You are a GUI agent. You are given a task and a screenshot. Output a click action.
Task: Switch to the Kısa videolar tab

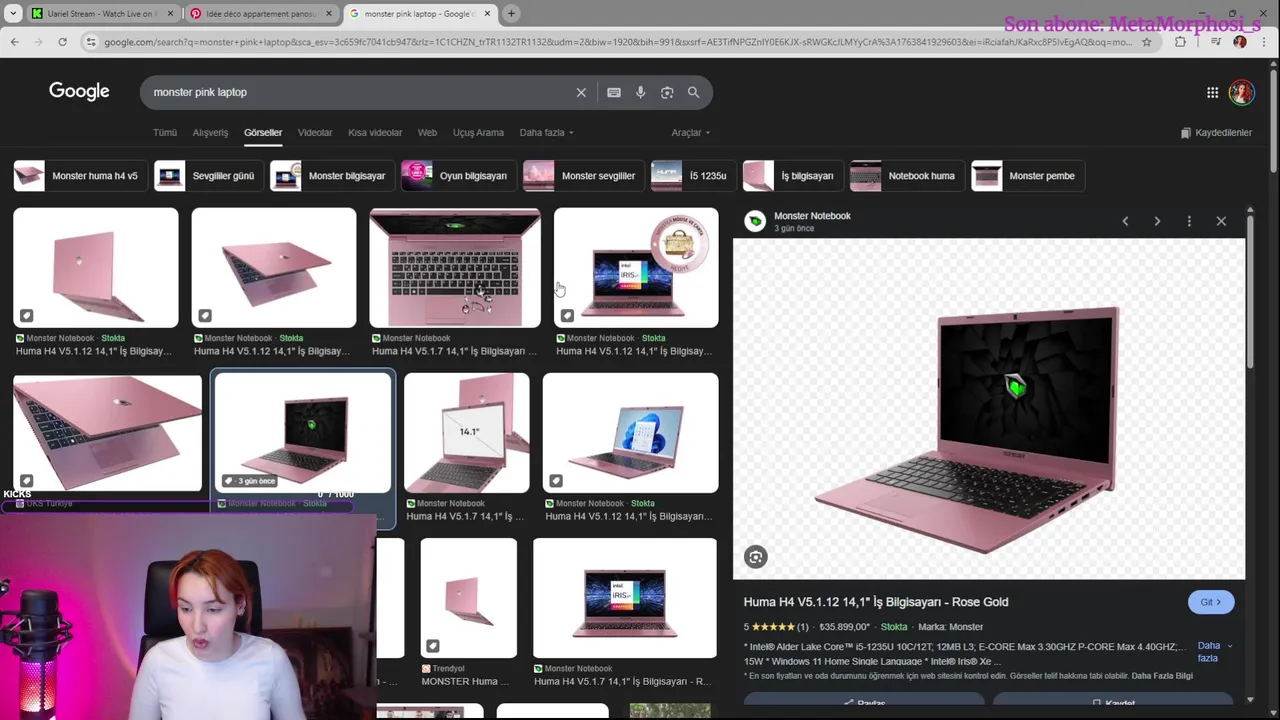tap(375, 132)
